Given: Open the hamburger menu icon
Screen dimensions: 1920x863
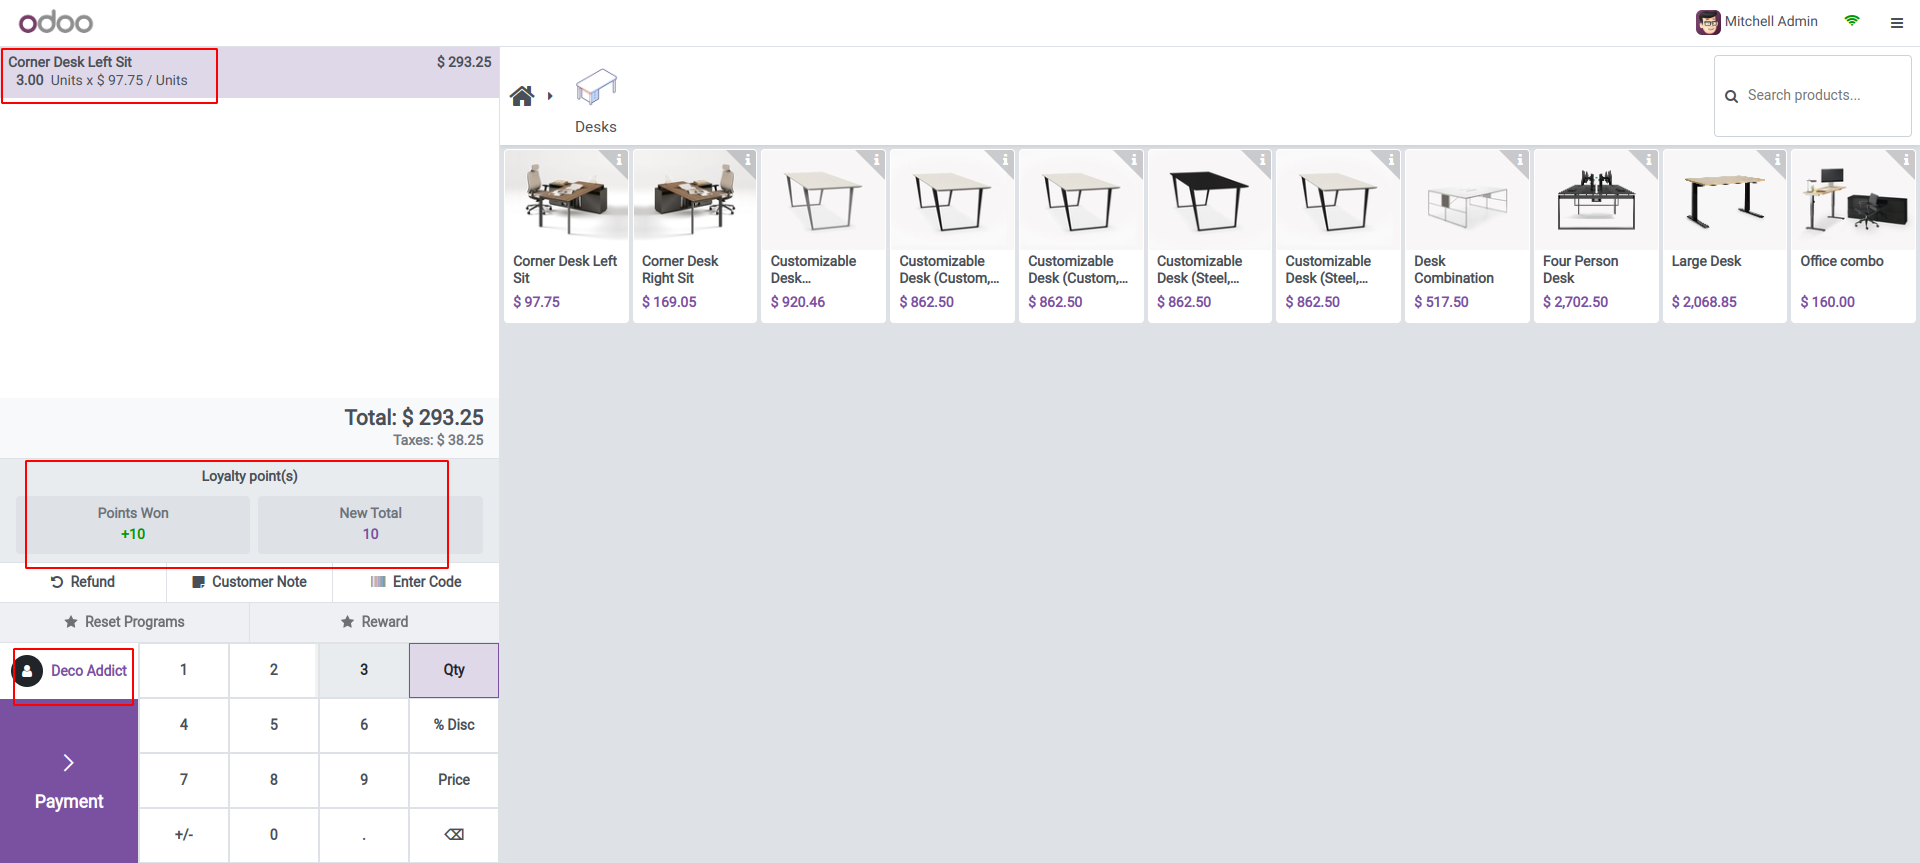Looking at the screenshot, I should pos(1896,22).
